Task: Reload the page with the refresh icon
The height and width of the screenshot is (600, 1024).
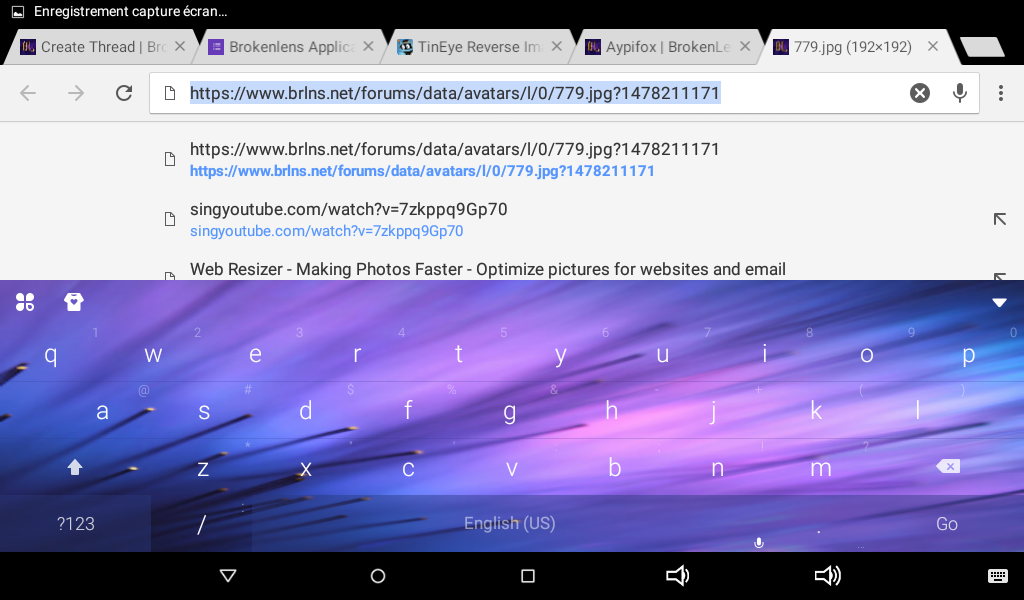Action: (124, 93)
